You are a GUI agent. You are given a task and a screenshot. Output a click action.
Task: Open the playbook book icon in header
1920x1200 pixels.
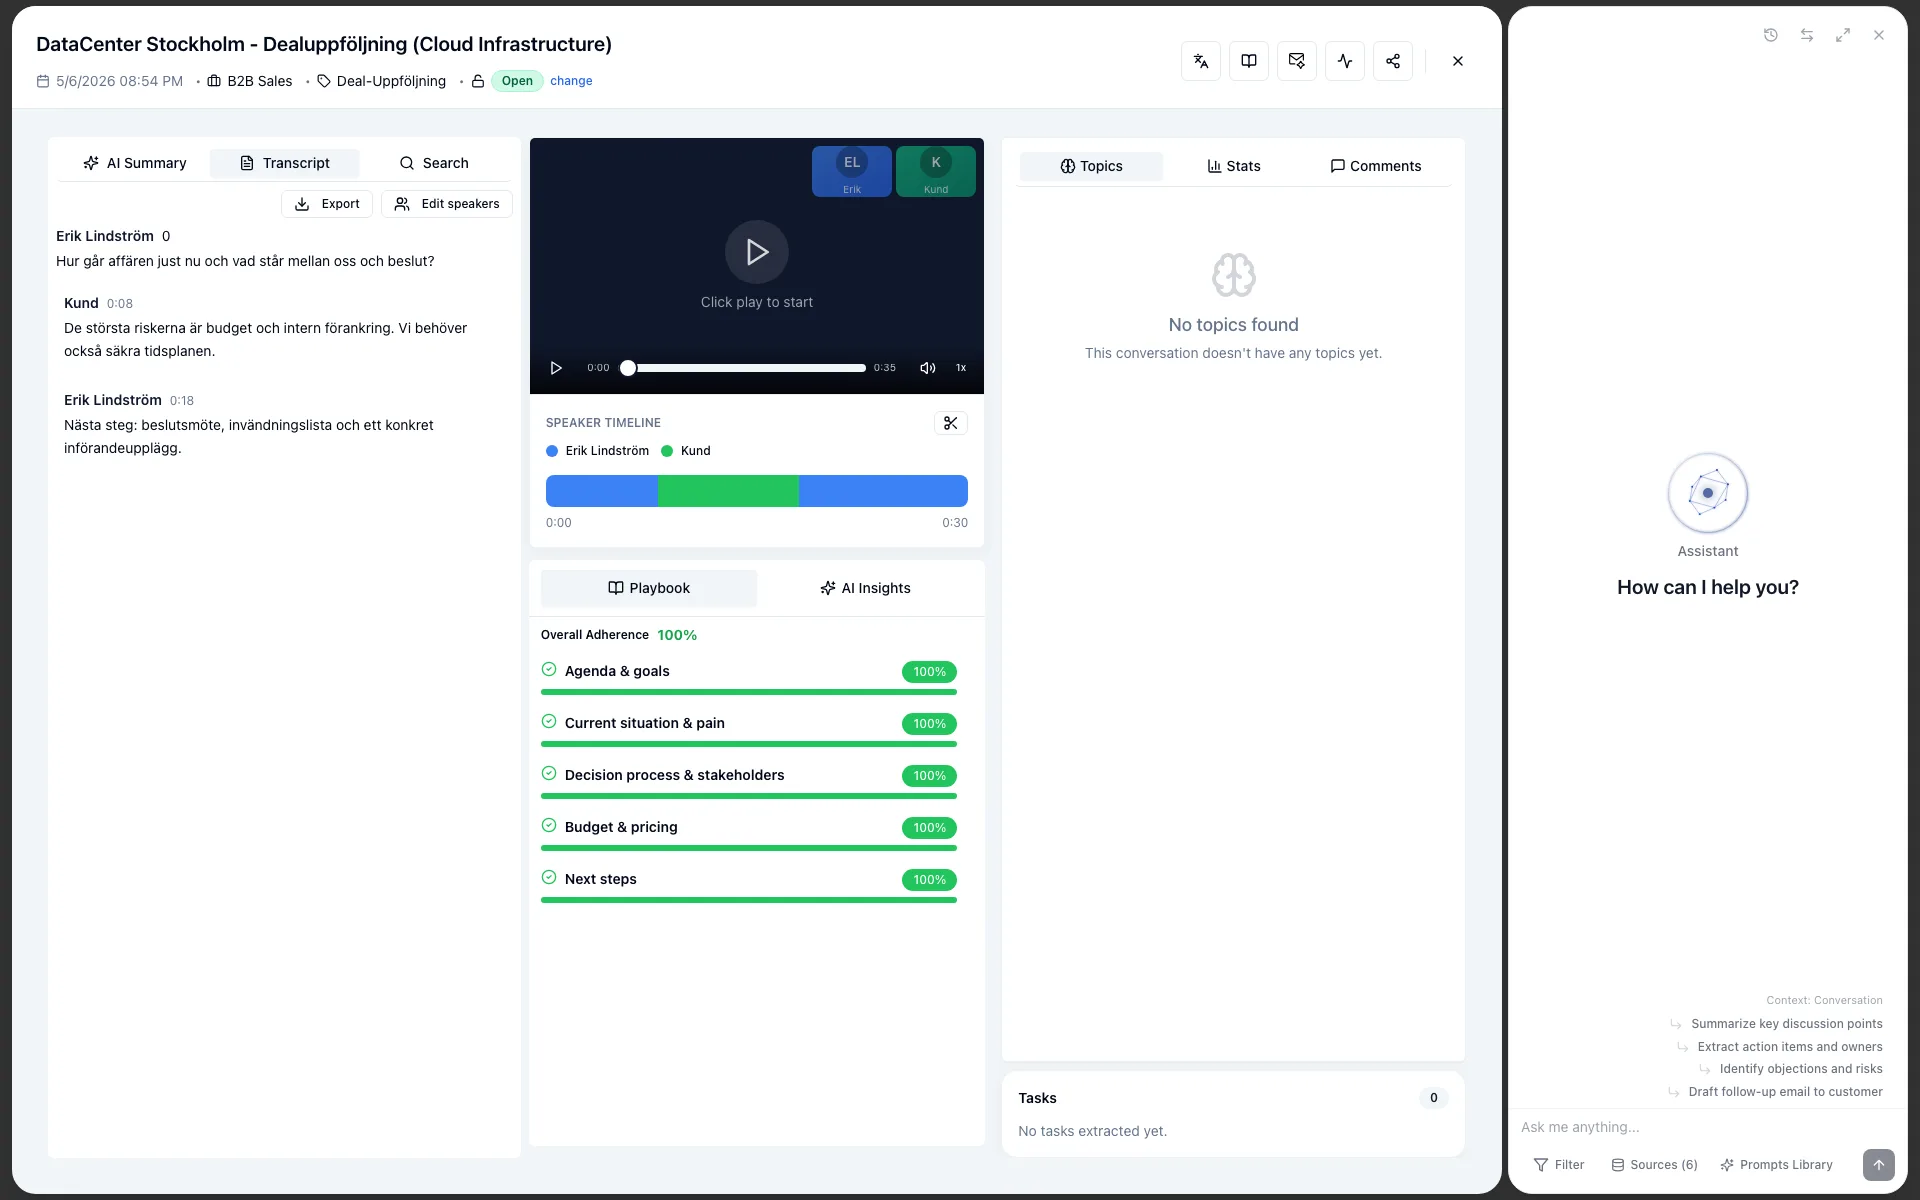pyautogui.click(x=1249, y=61)
